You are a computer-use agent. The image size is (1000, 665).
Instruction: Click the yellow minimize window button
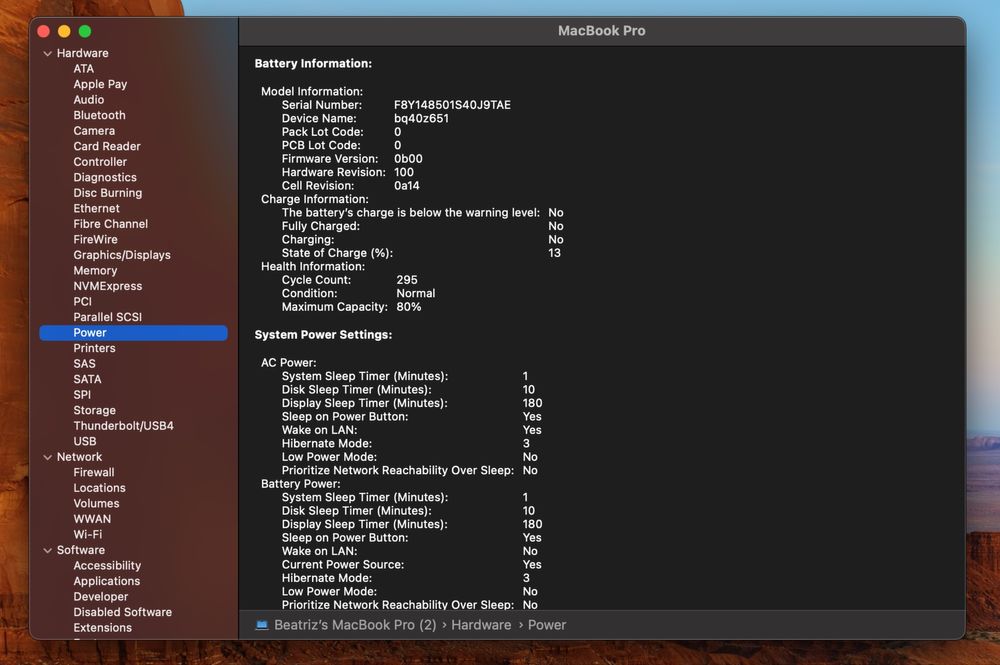click(x=64, y=31)
